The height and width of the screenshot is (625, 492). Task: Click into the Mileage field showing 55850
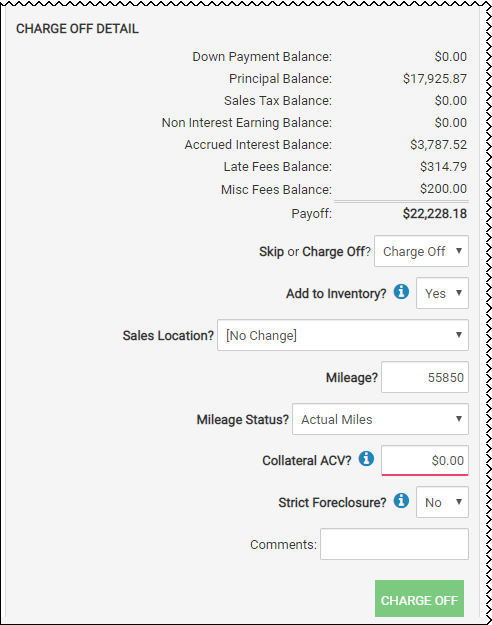pos(425,377)
